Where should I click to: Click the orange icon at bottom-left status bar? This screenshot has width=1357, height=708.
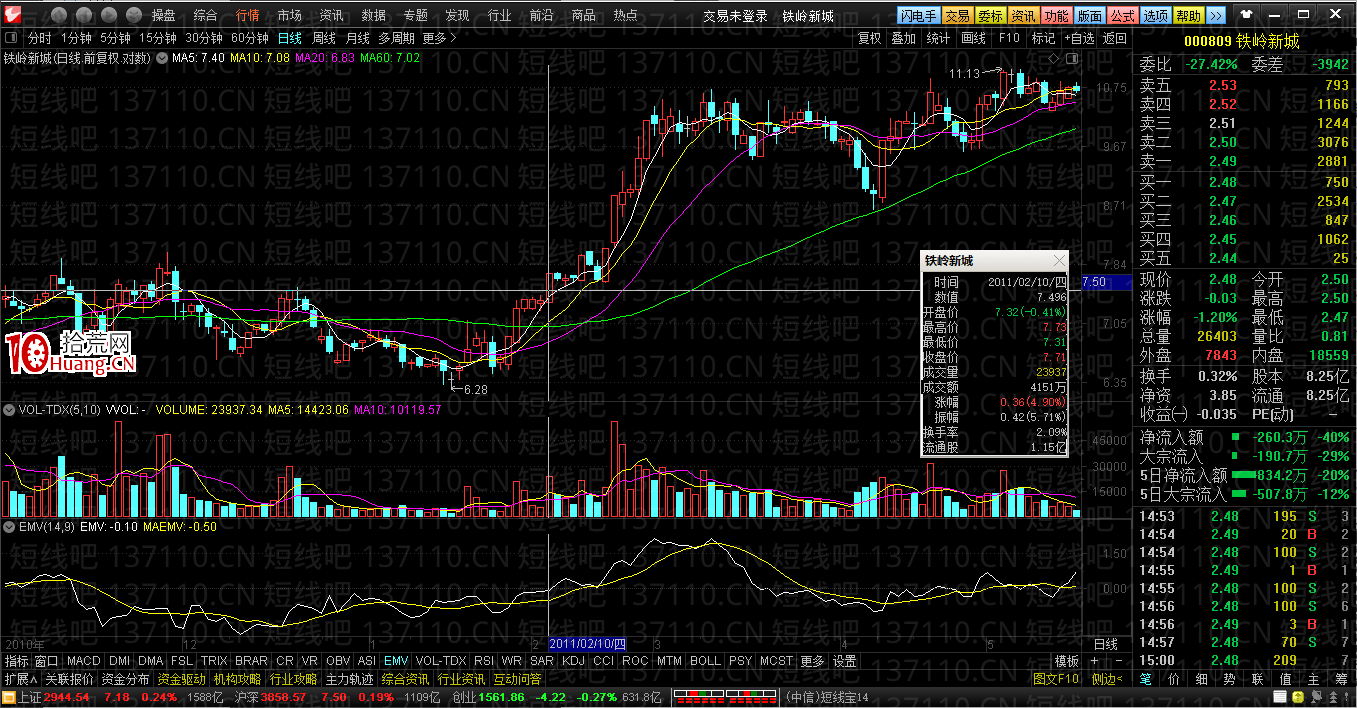pos(9,697)
